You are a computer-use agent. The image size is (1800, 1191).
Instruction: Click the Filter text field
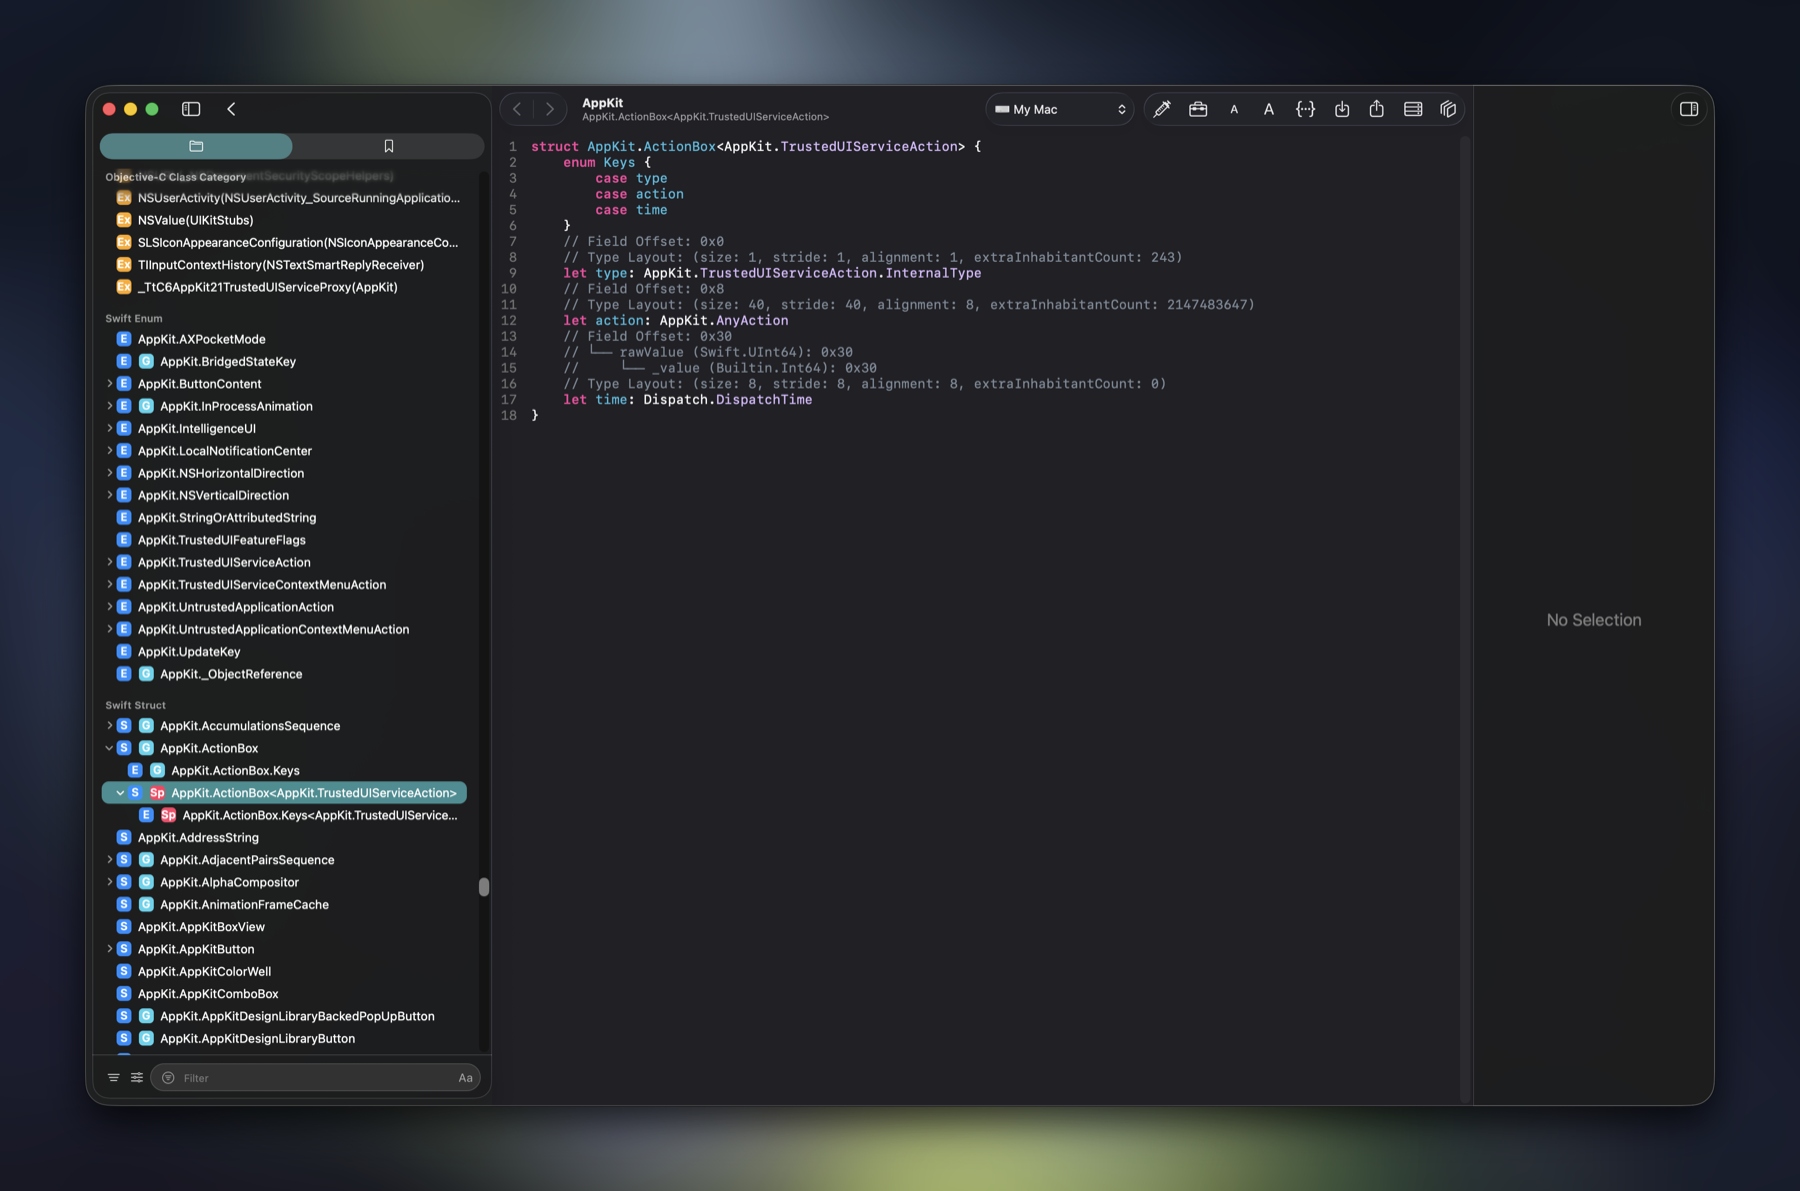click(315, 1078)
